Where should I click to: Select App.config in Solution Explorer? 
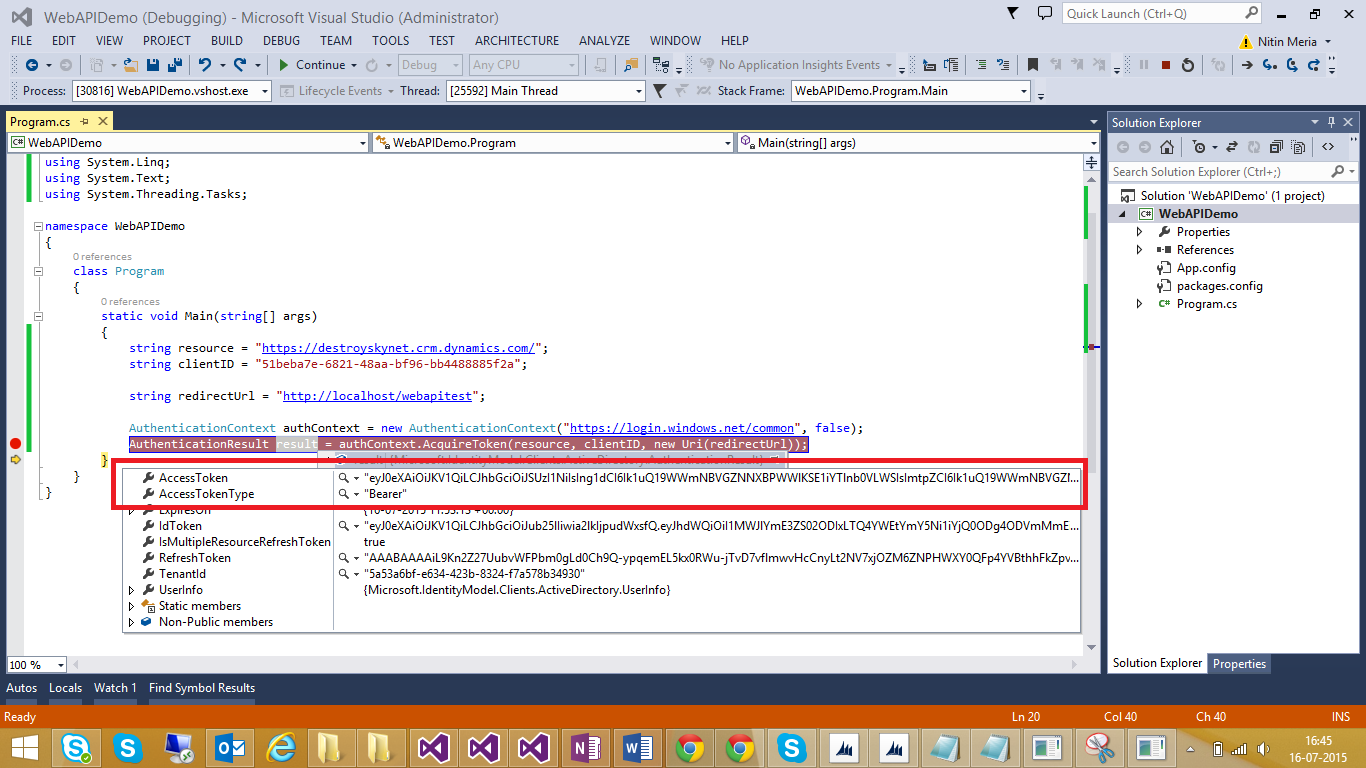click(x=1205, y=268)
